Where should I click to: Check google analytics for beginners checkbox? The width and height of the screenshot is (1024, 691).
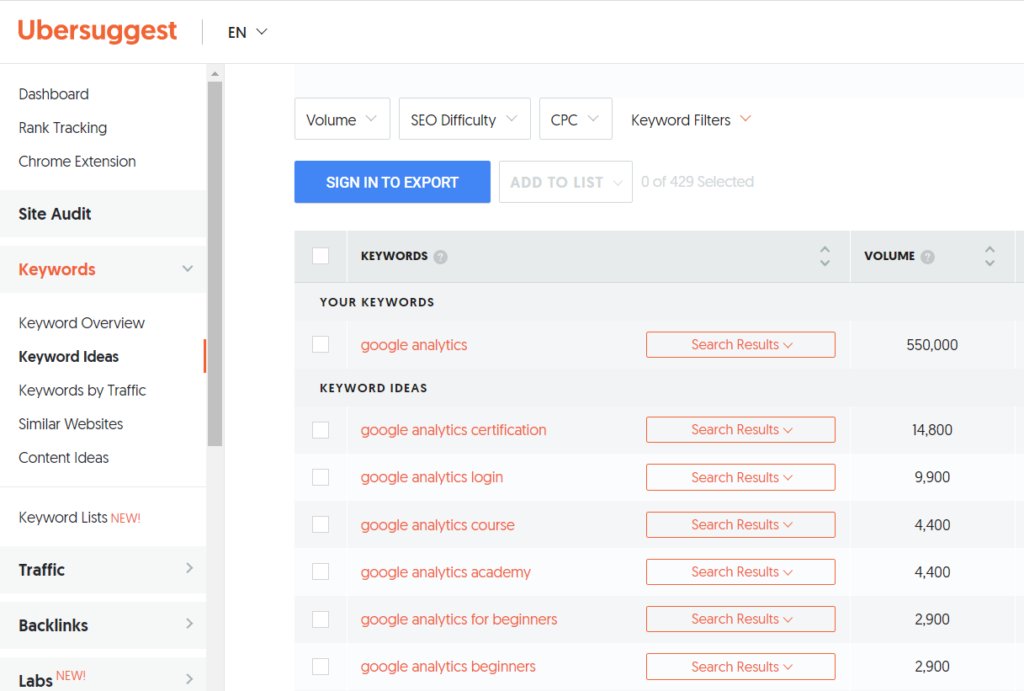click(x=321, y=619)
